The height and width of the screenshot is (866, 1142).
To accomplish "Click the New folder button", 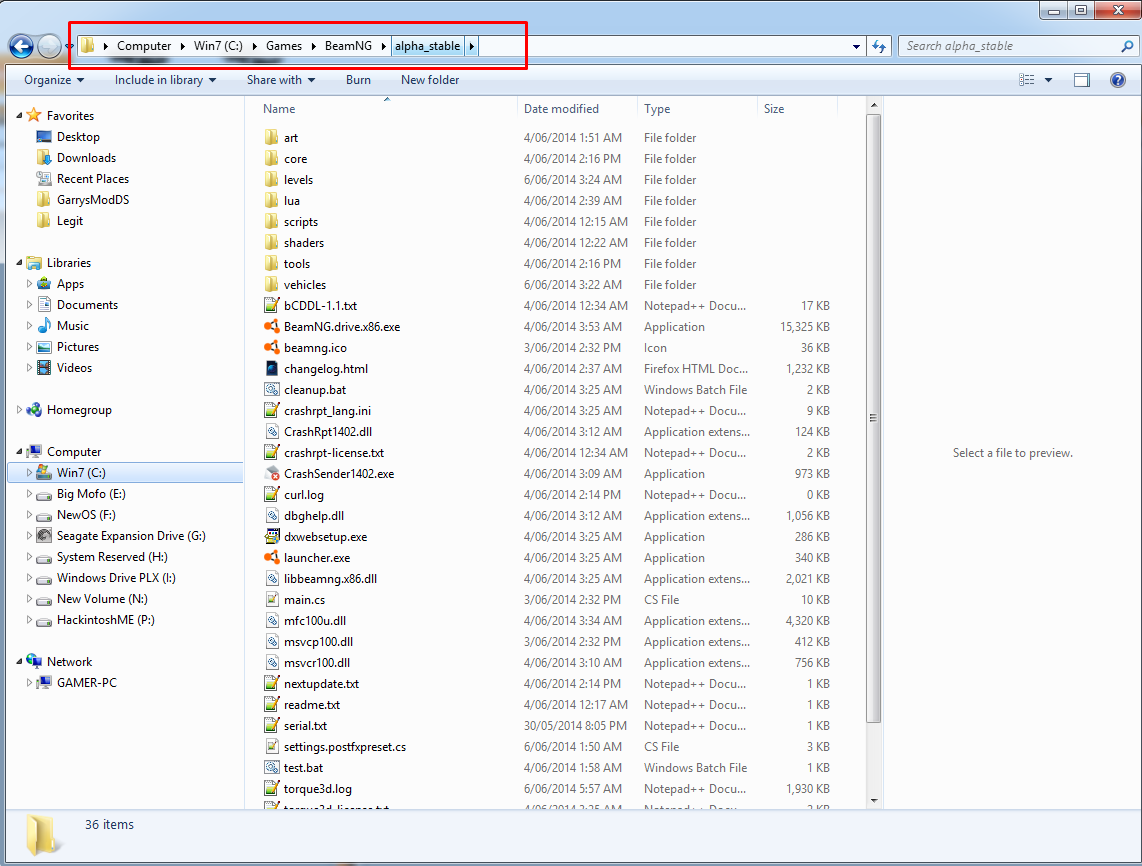I will 430,80.
